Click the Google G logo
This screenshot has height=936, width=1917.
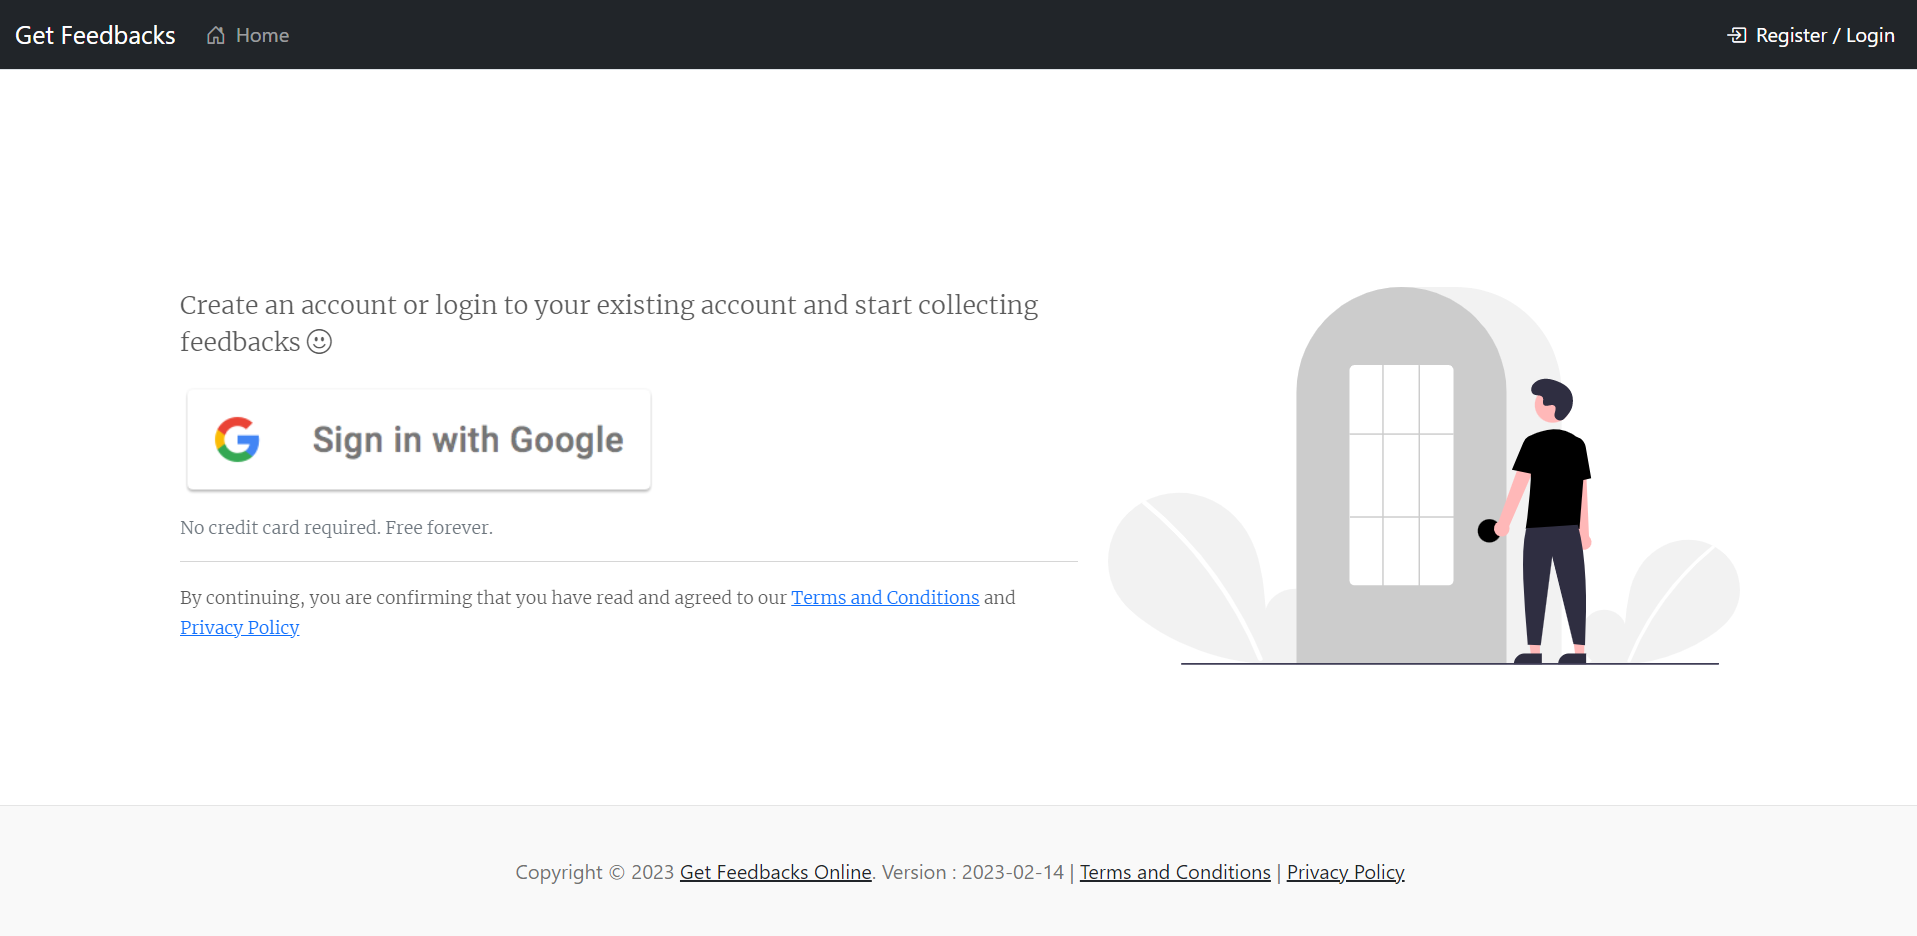pyautogui.click(x=237, y=440)
